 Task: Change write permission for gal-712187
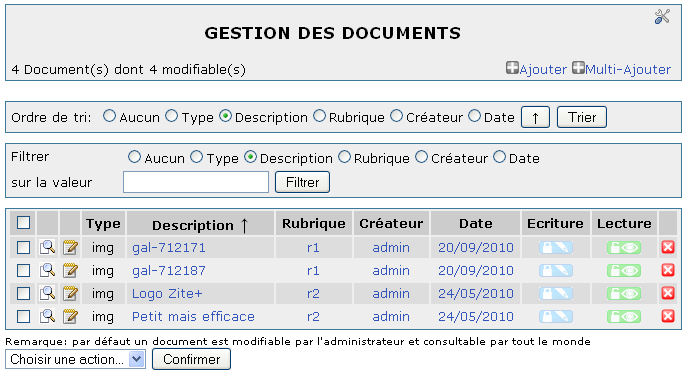tap(556, 271)
